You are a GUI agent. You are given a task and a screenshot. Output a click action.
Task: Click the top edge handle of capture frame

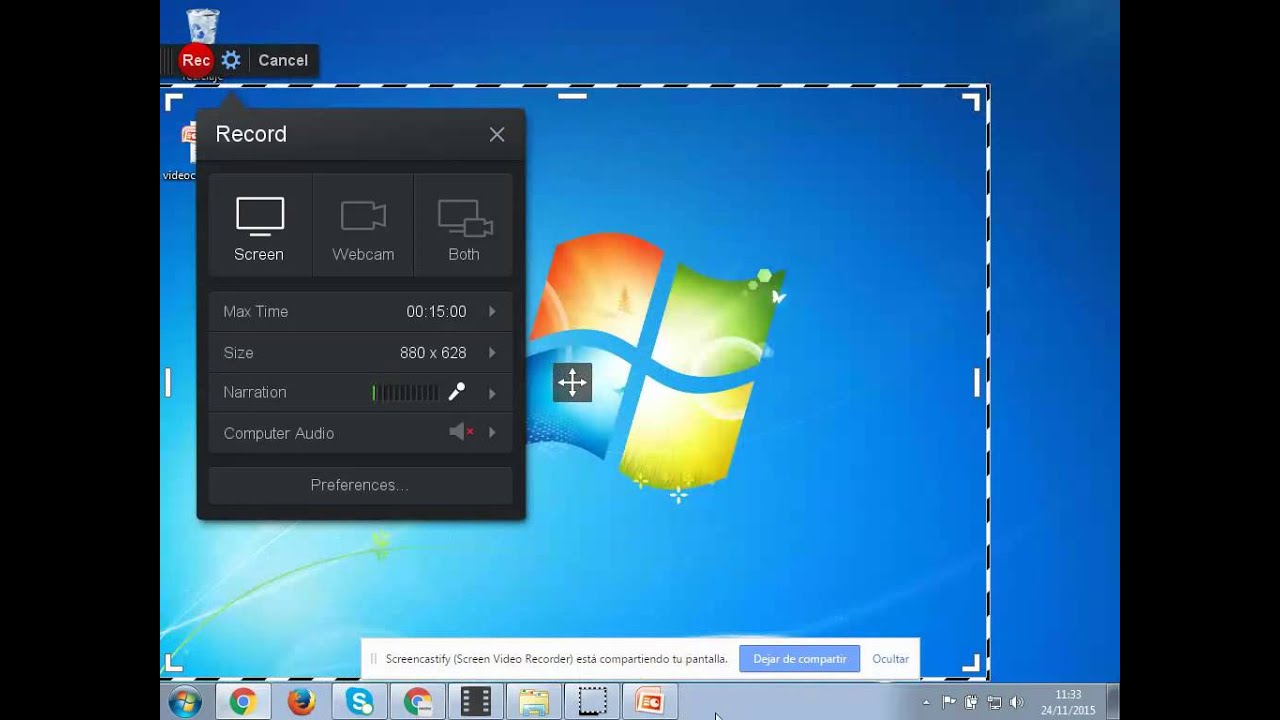(572, 96)
